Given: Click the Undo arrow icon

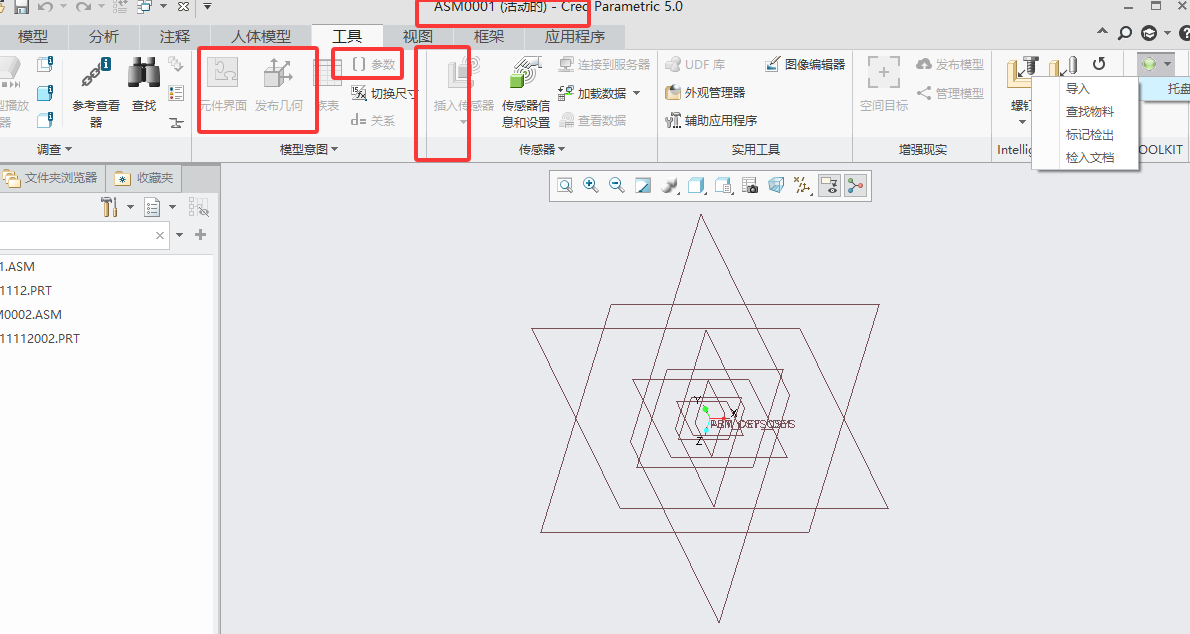Looking at the screenshot, I should 46,7.
